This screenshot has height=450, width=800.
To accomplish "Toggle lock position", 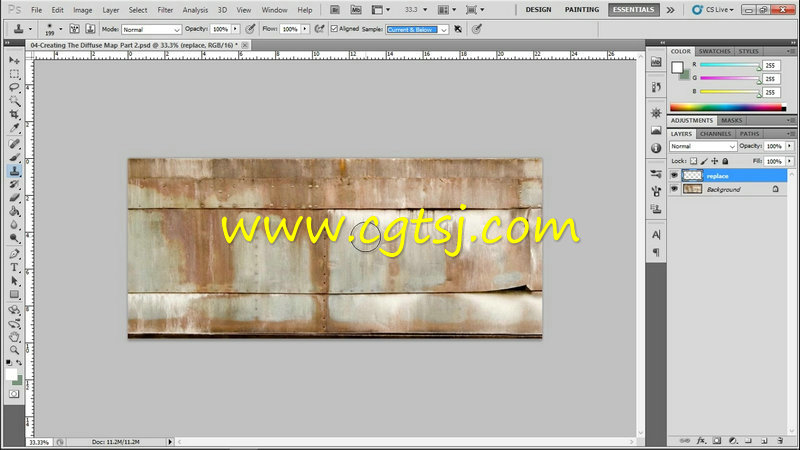I will pos(715,161).
